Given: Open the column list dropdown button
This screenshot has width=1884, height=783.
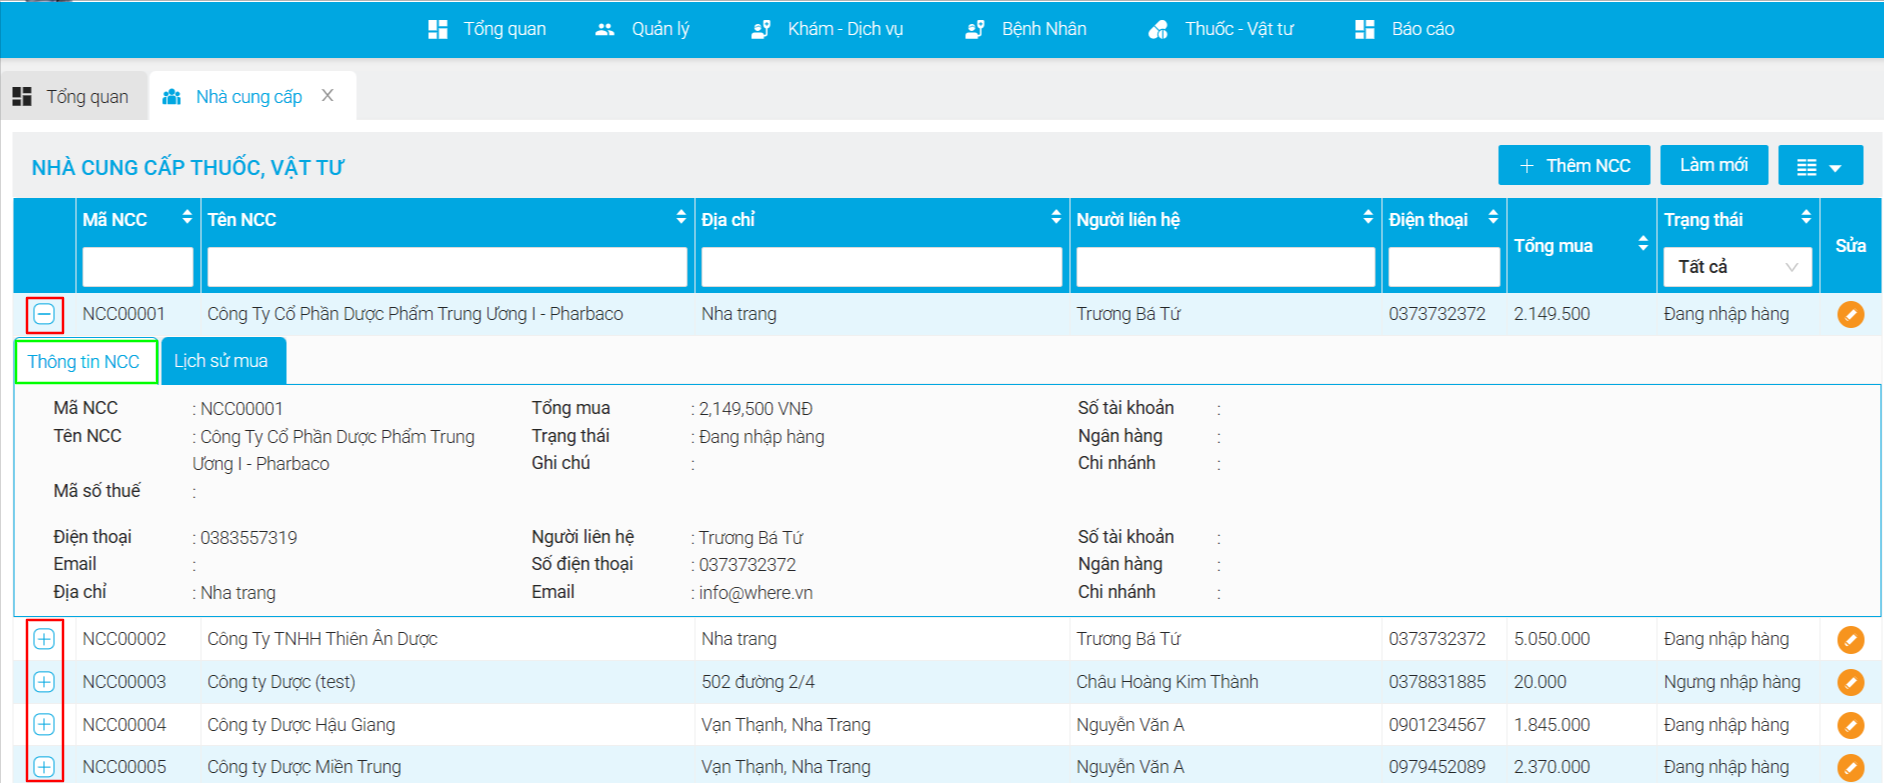Looking at the screenshot, I should coord(1820,166).
